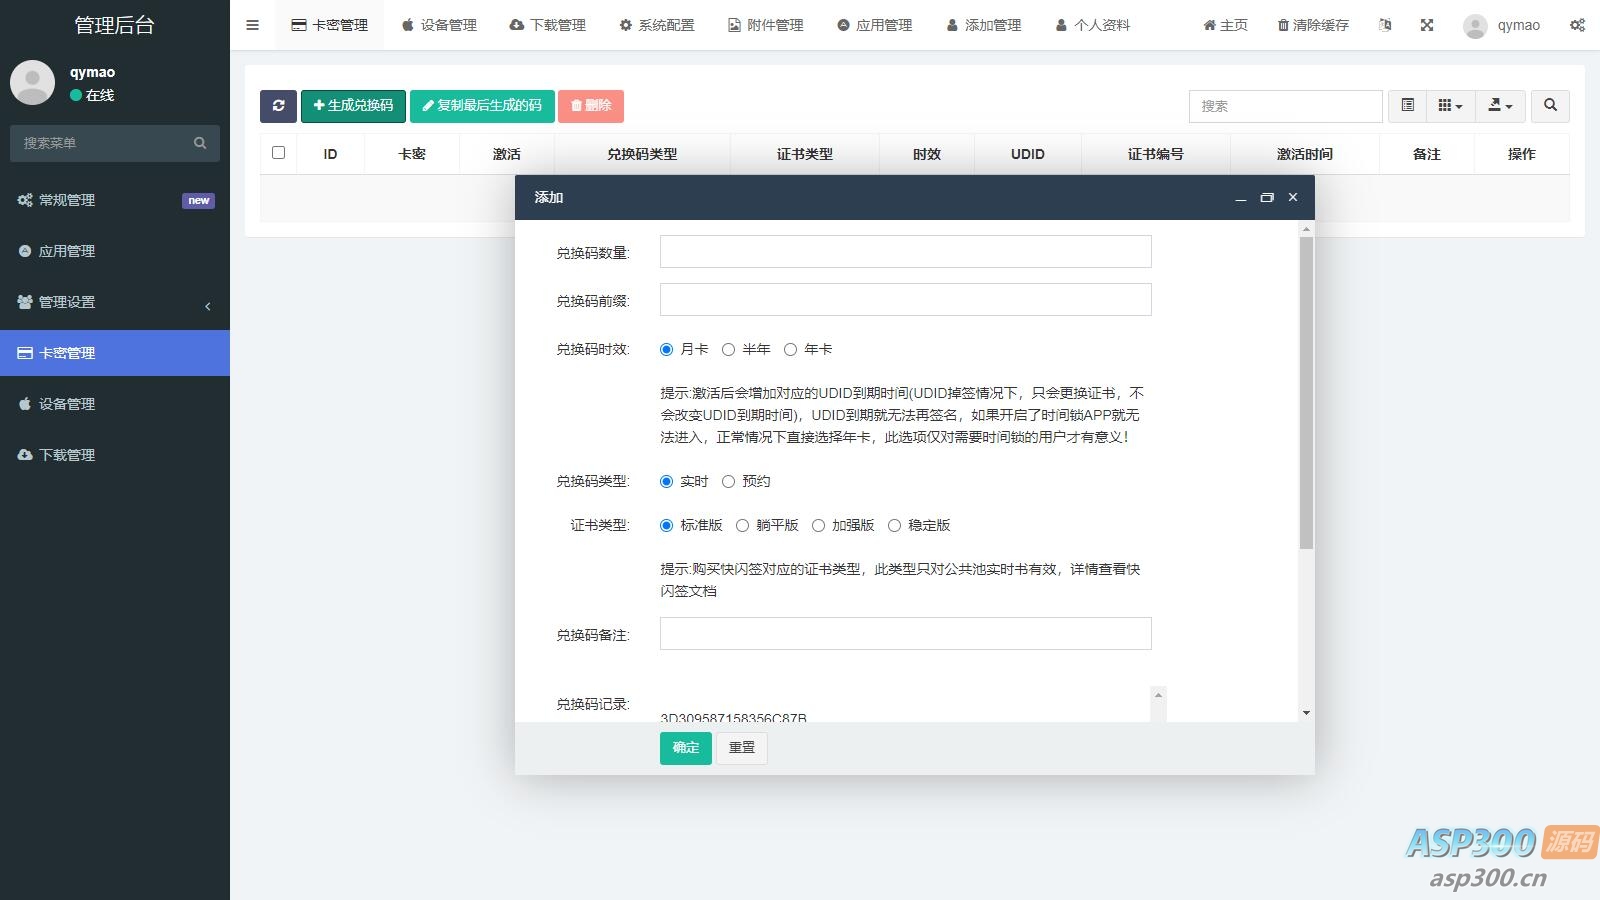Screen dimensions: 1600x900
Task: Open the language switch icon
Action: (1385, 25)
